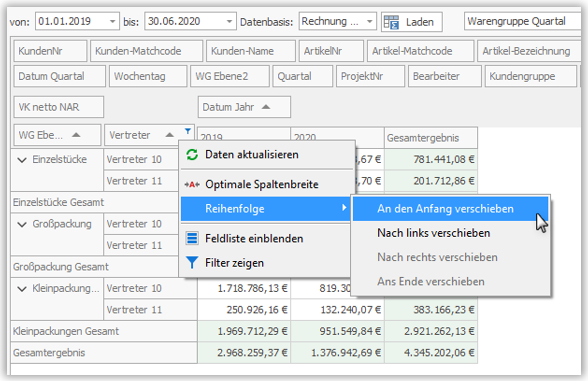The height and width of the screenshot is (381, 588).
Task: Open the von date dropdown
Action: 112,21
